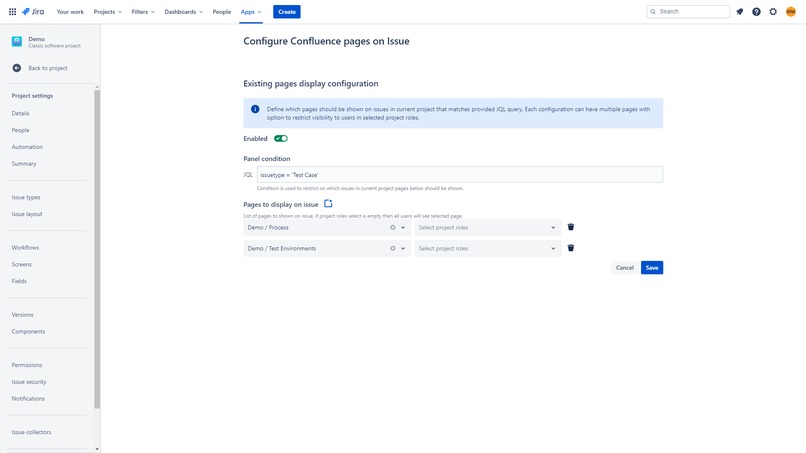
Task: Open Permissions settings
Action: (x=27, y=365)
